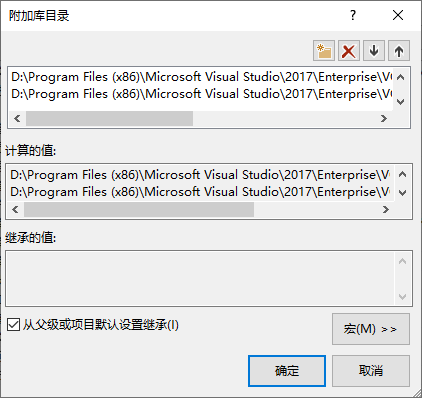This screenshot has width=422, height=398.
Task: Delete selected line with red X icon
Action: [349, 51]
